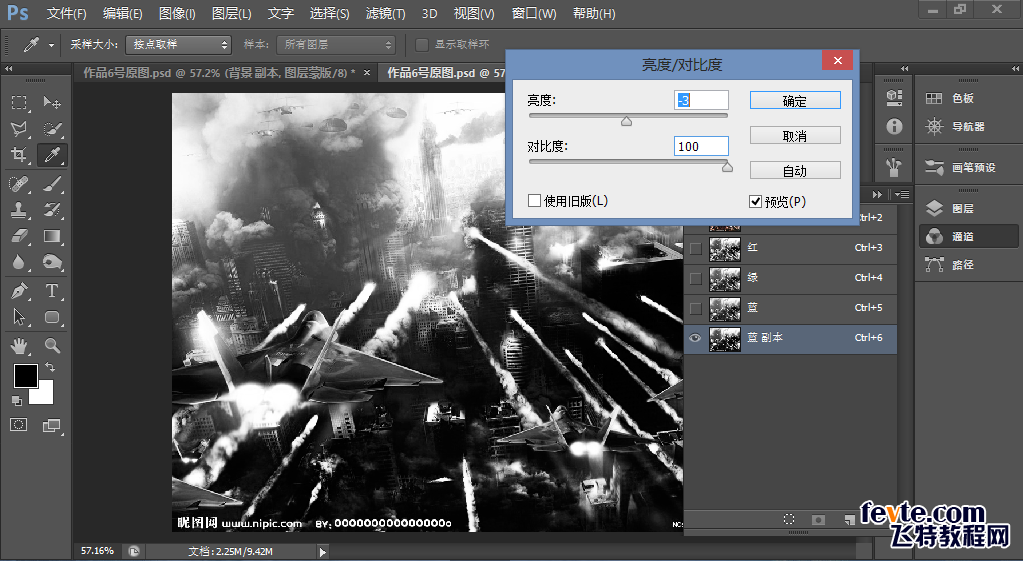Open 图像(I) menu
Image resolution: width=1023 pixels, height=561 pixels.
click(x=177, y=13)
